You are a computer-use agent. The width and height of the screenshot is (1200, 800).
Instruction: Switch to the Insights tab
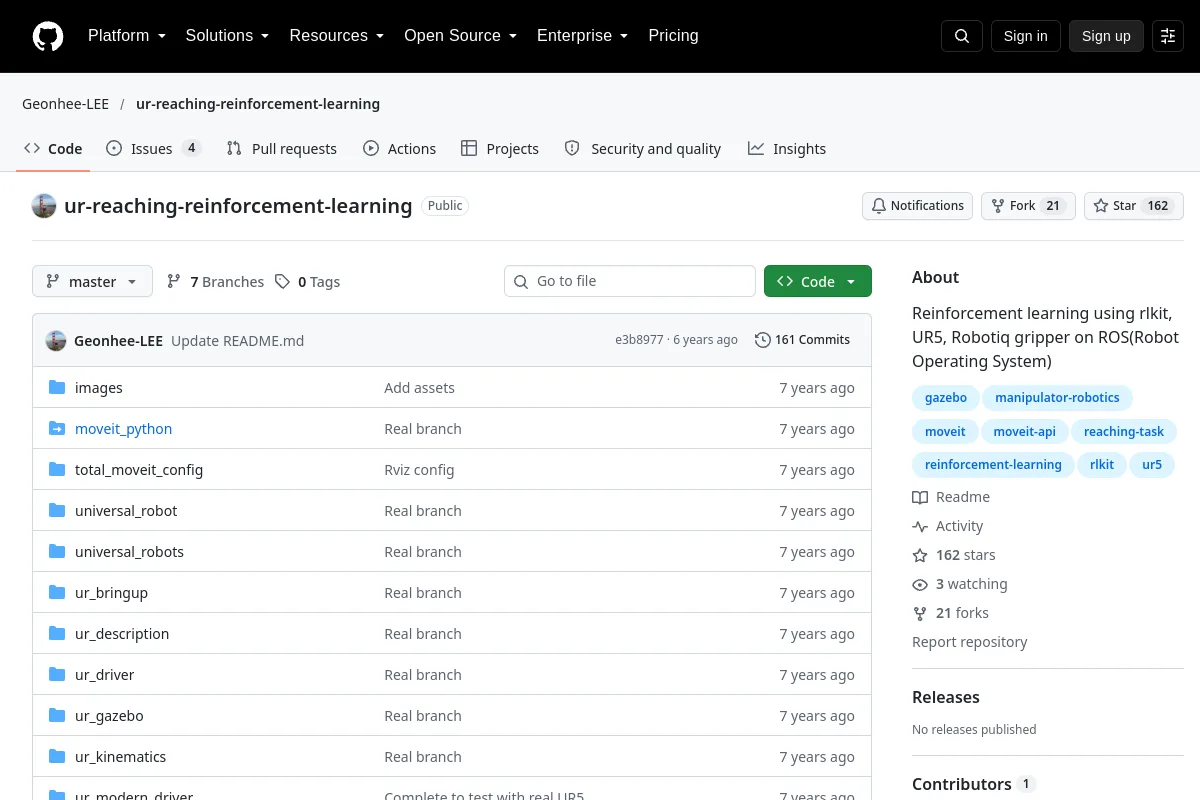point(787,149)
